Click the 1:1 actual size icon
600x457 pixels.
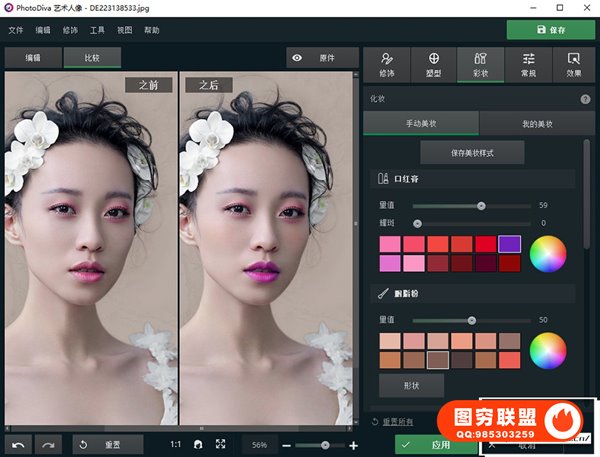coord(176,444)
